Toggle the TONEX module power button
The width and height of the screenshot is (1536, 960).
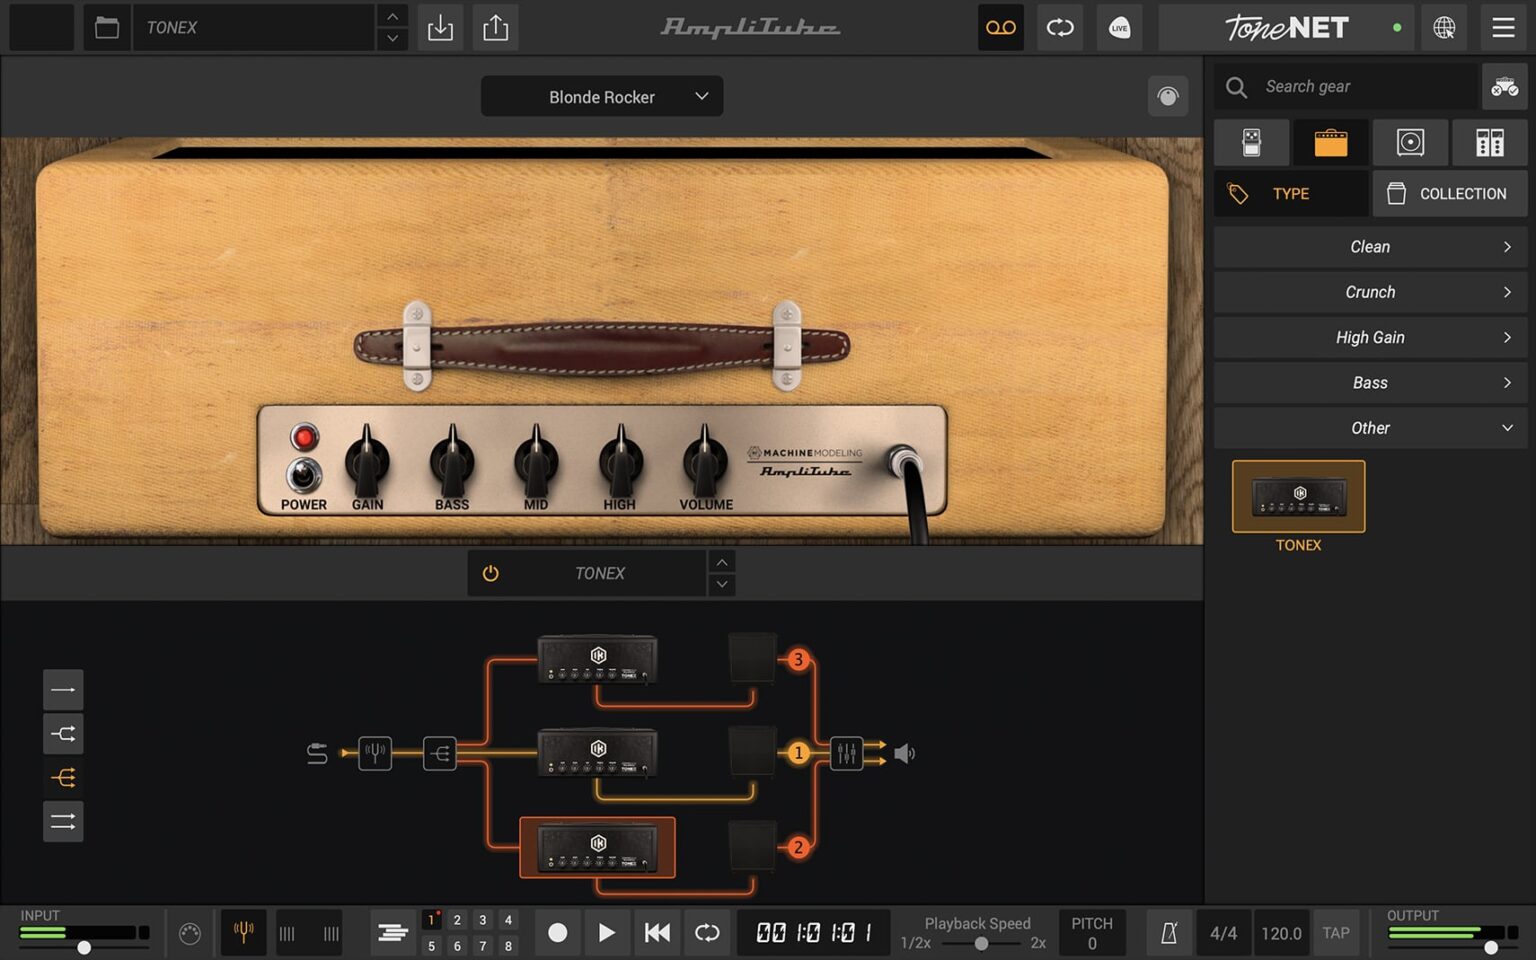[x=490, y=573]
